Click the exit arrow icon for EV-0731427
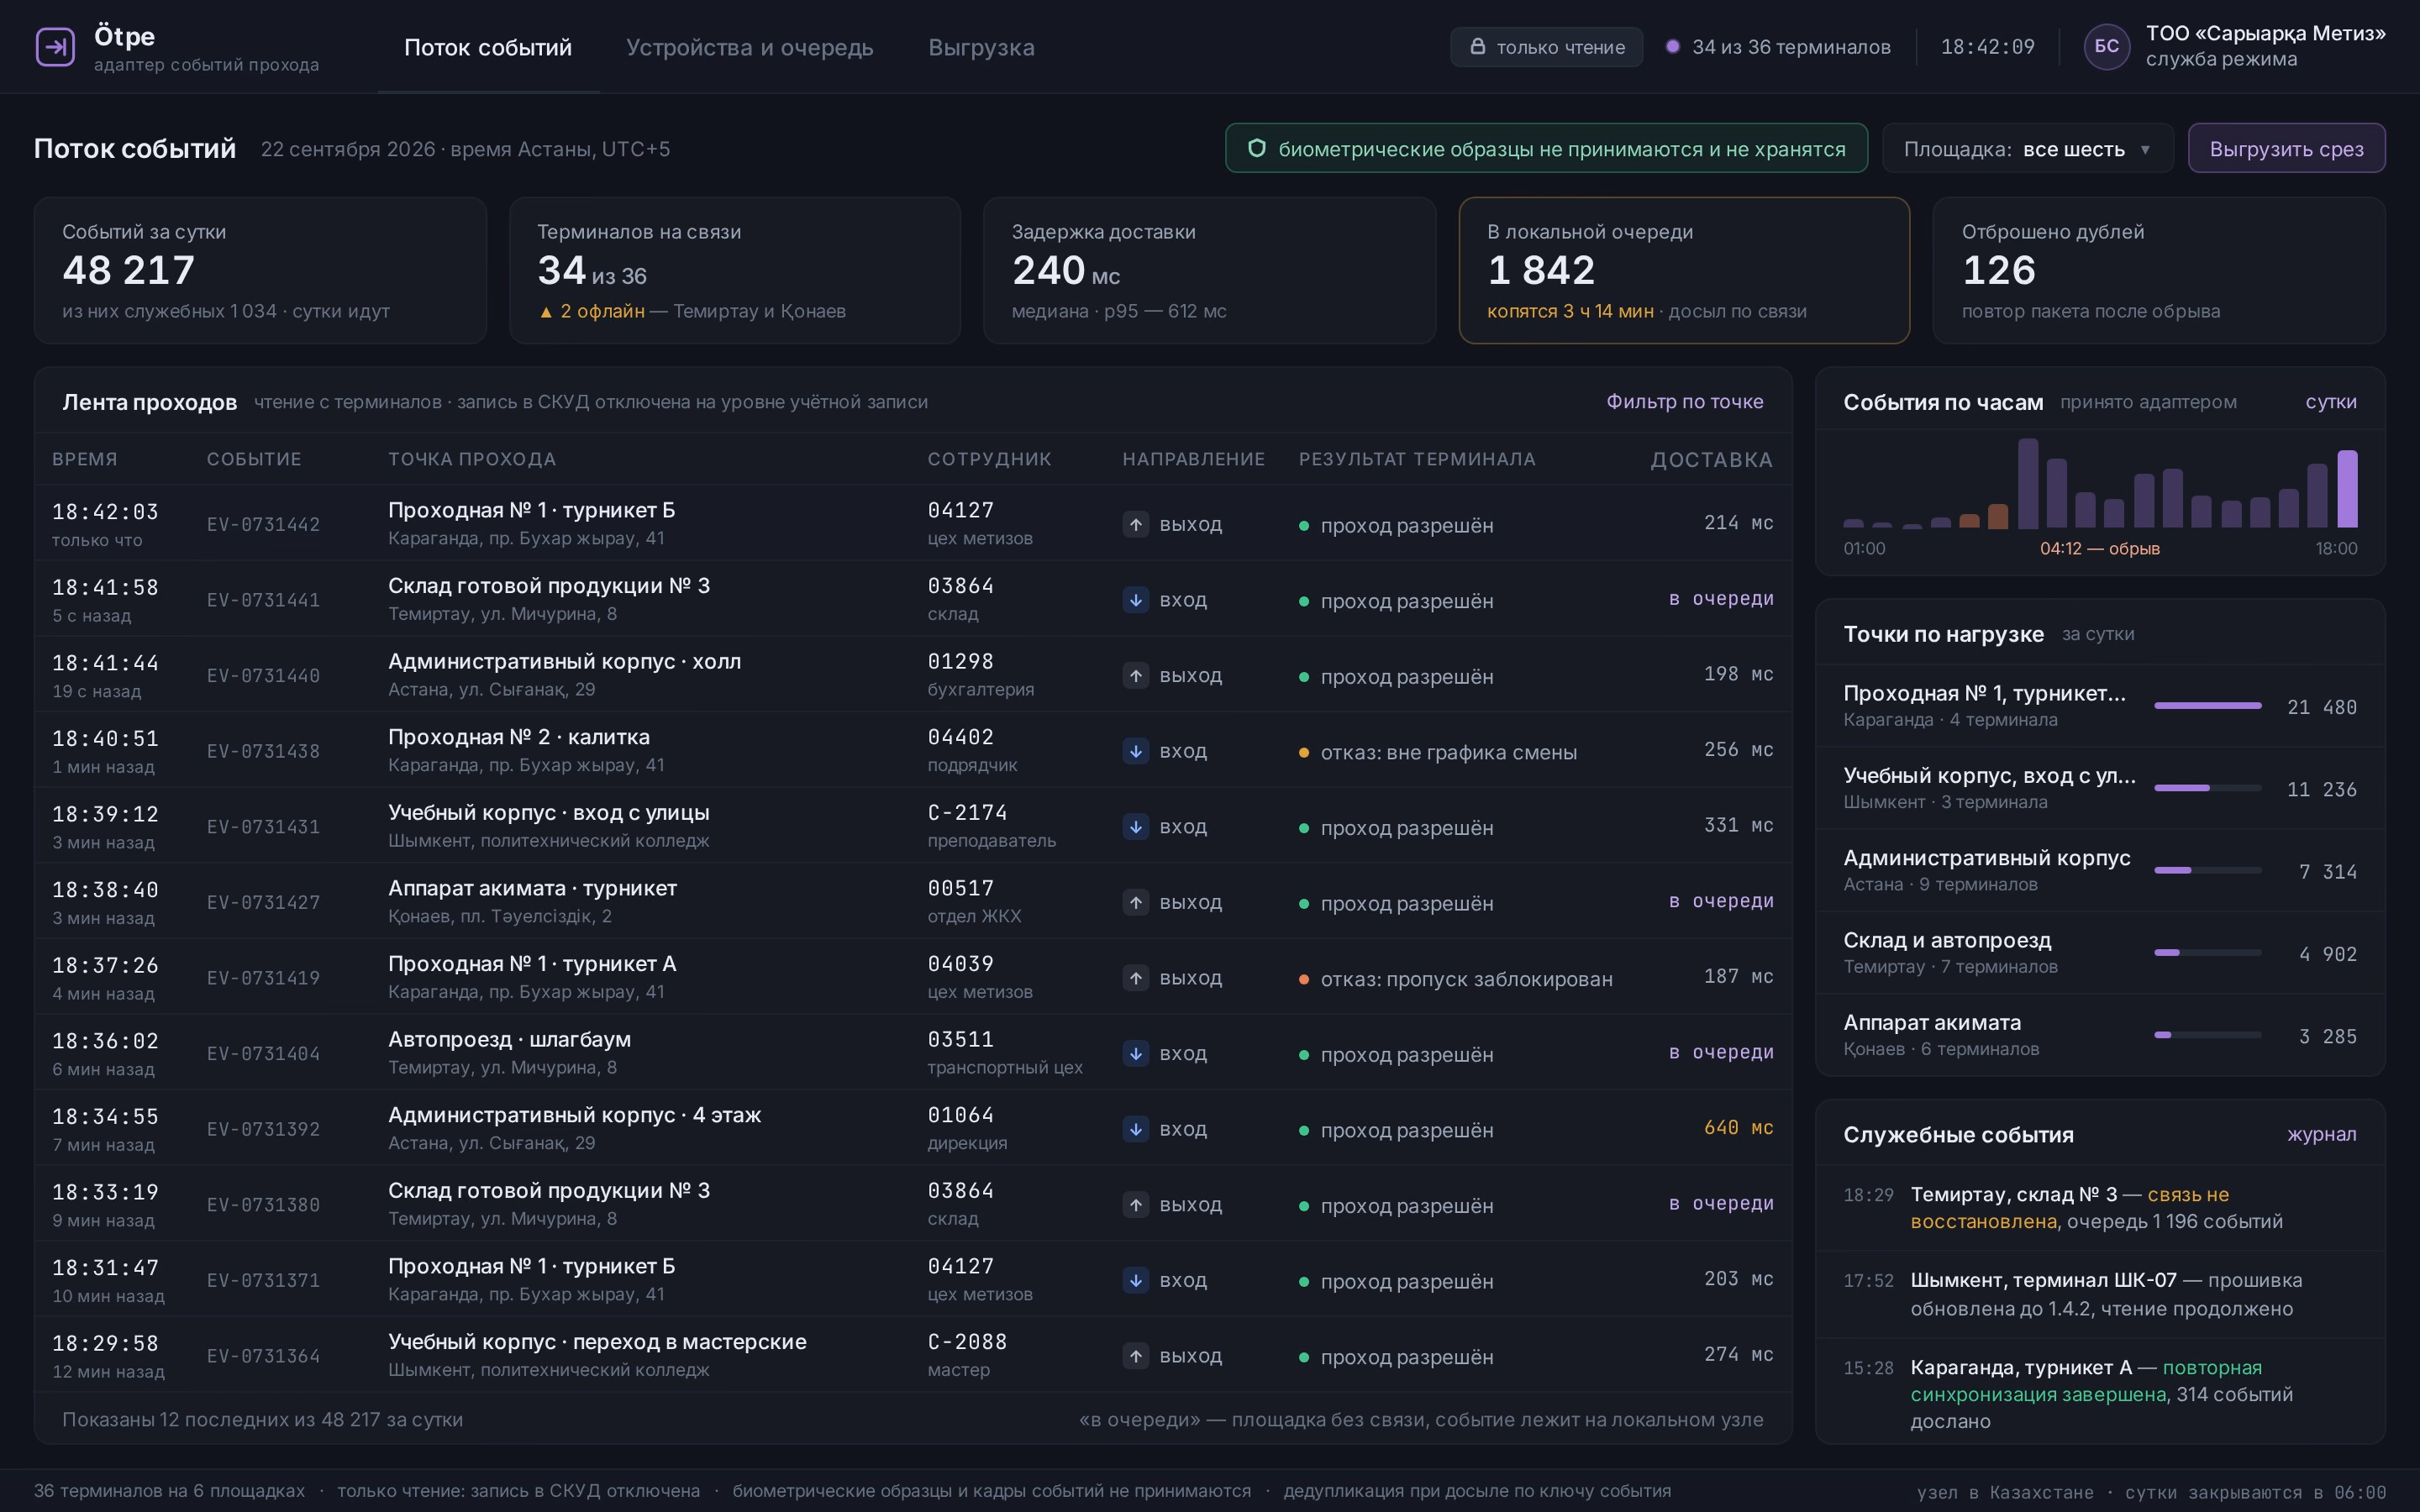 pos(1135,902)
